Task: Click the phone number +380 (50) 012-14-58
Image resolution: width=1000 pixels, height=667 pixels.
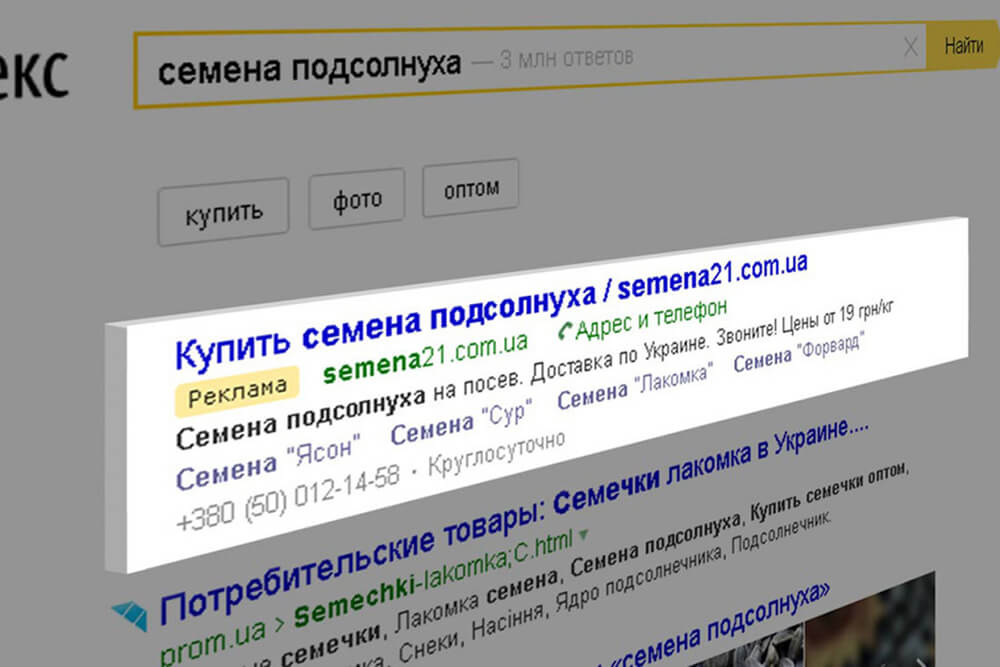Action: [288, 501]
